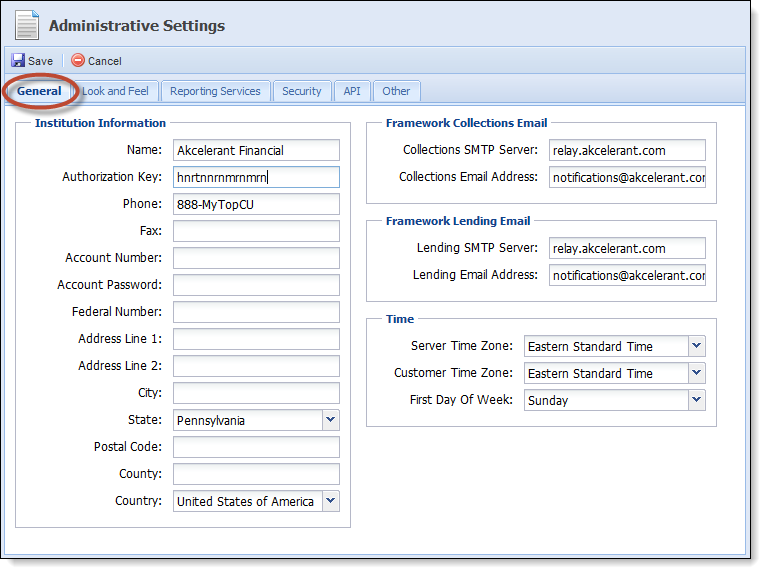
Task: Click the Address Line 2 field
Action: click(x=256, y=366)
